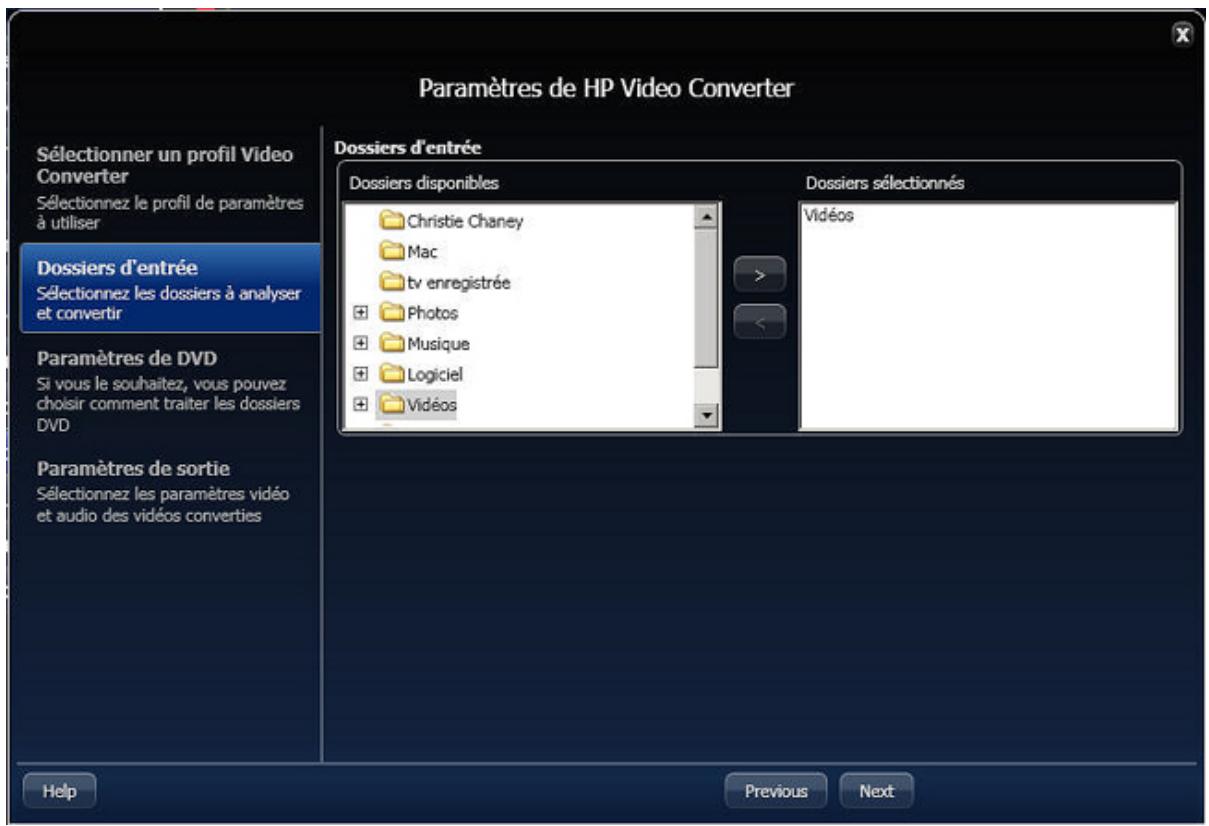Image resolution: width=1209 pixels, height=826 pixels.
Task: Click the tv enregistrée folder icon
Action: (391, 283)
